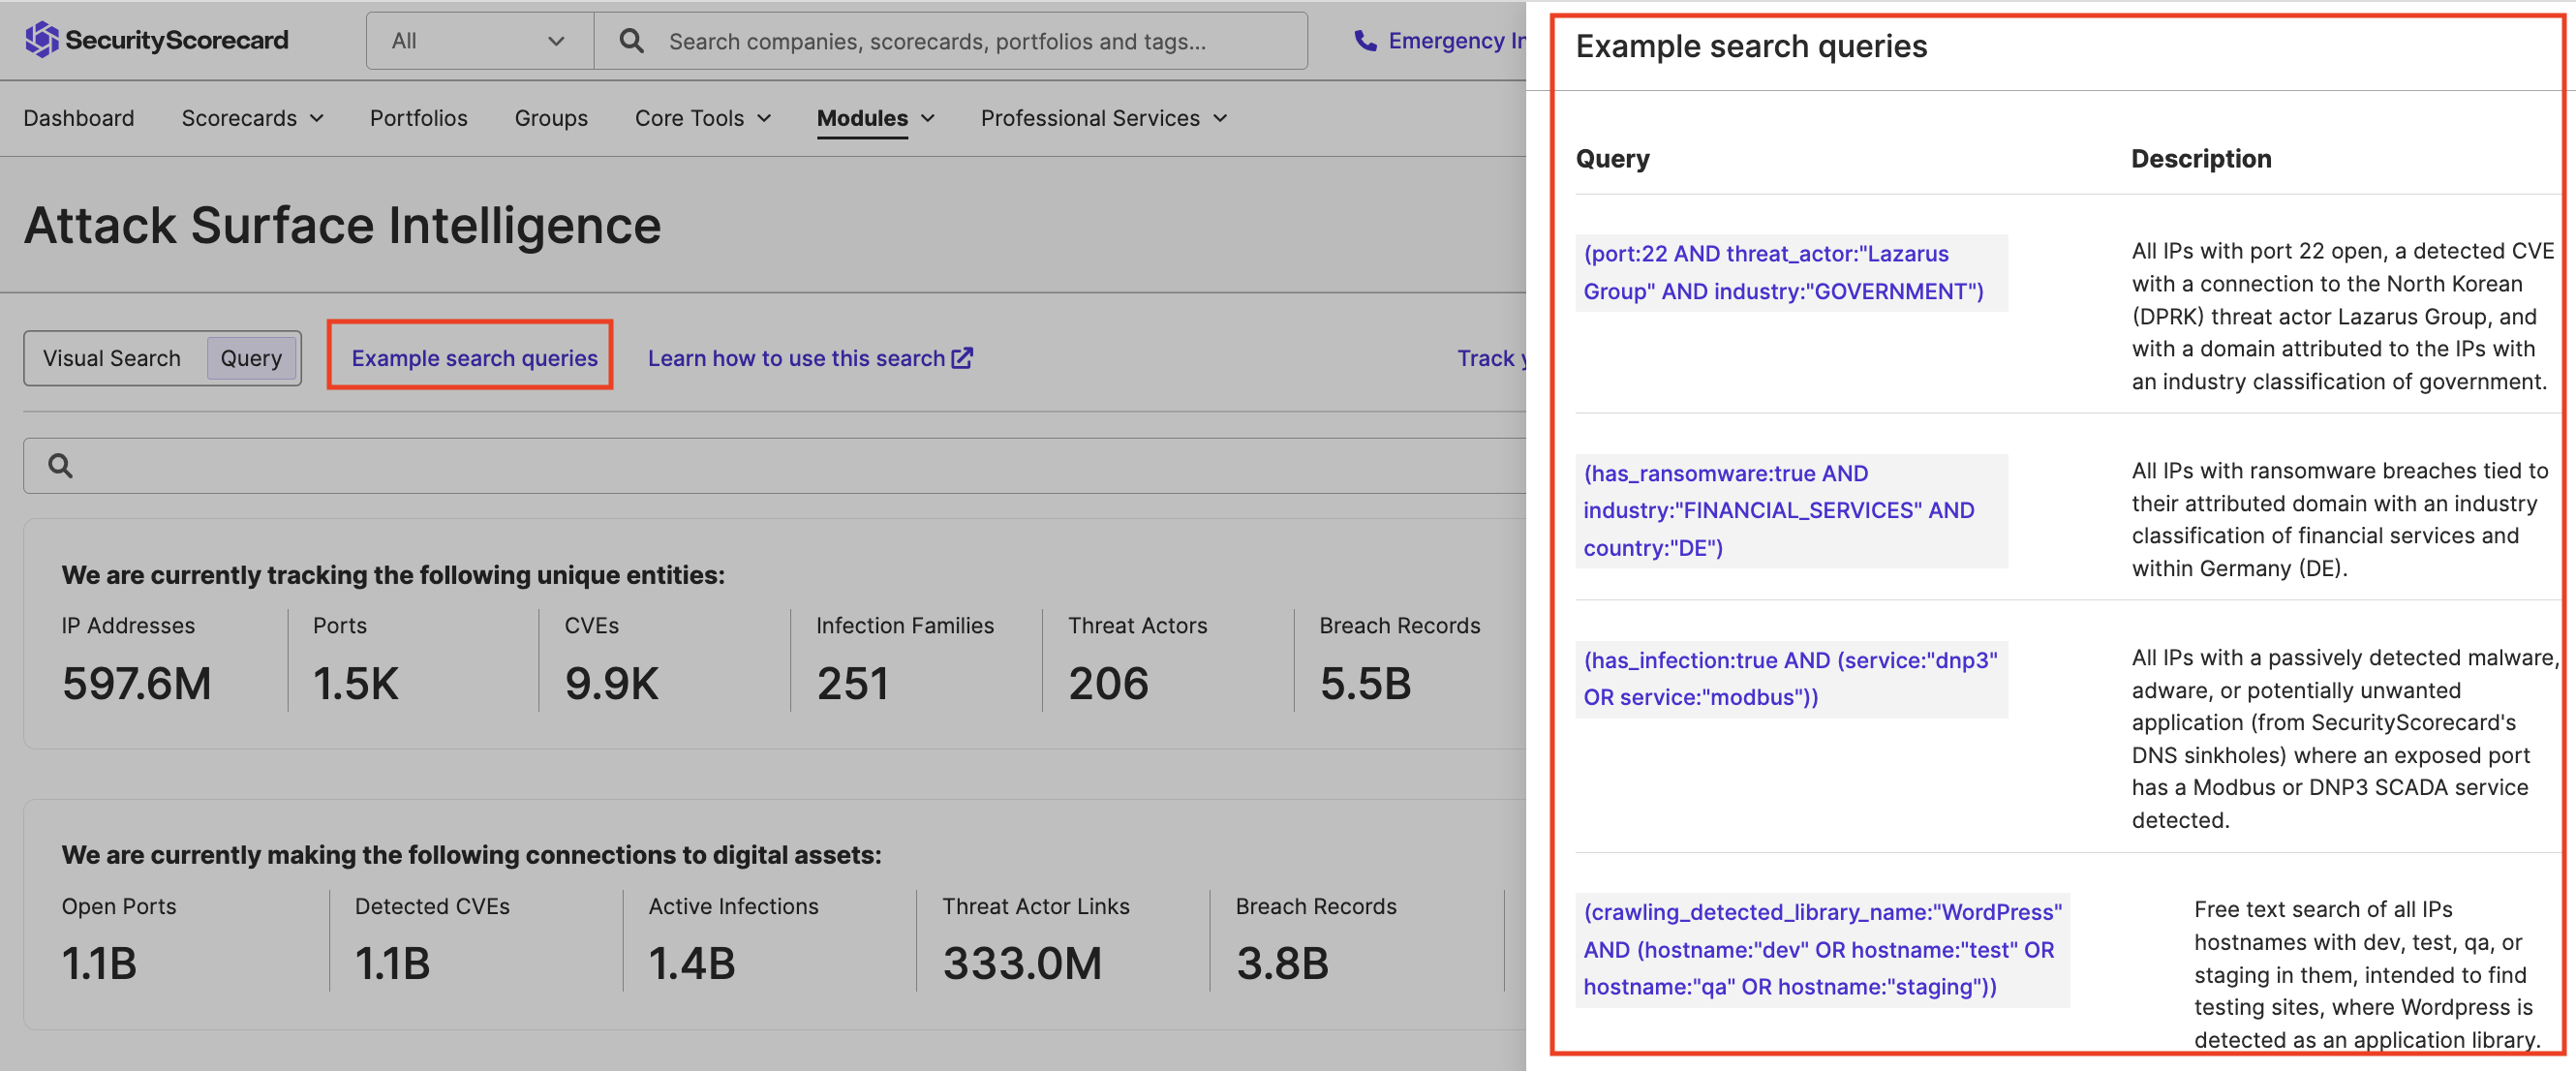Click the Track link at right of toolbar
Viewport: 2576px width, 1071px height.
coord(1491,358)
